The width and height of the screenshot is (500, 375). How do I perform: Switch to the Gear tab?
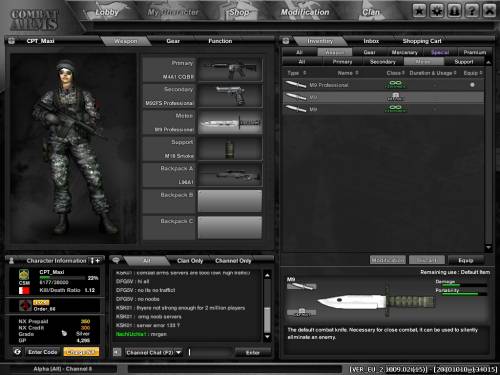pyautogui.click(x=173, y=41)
